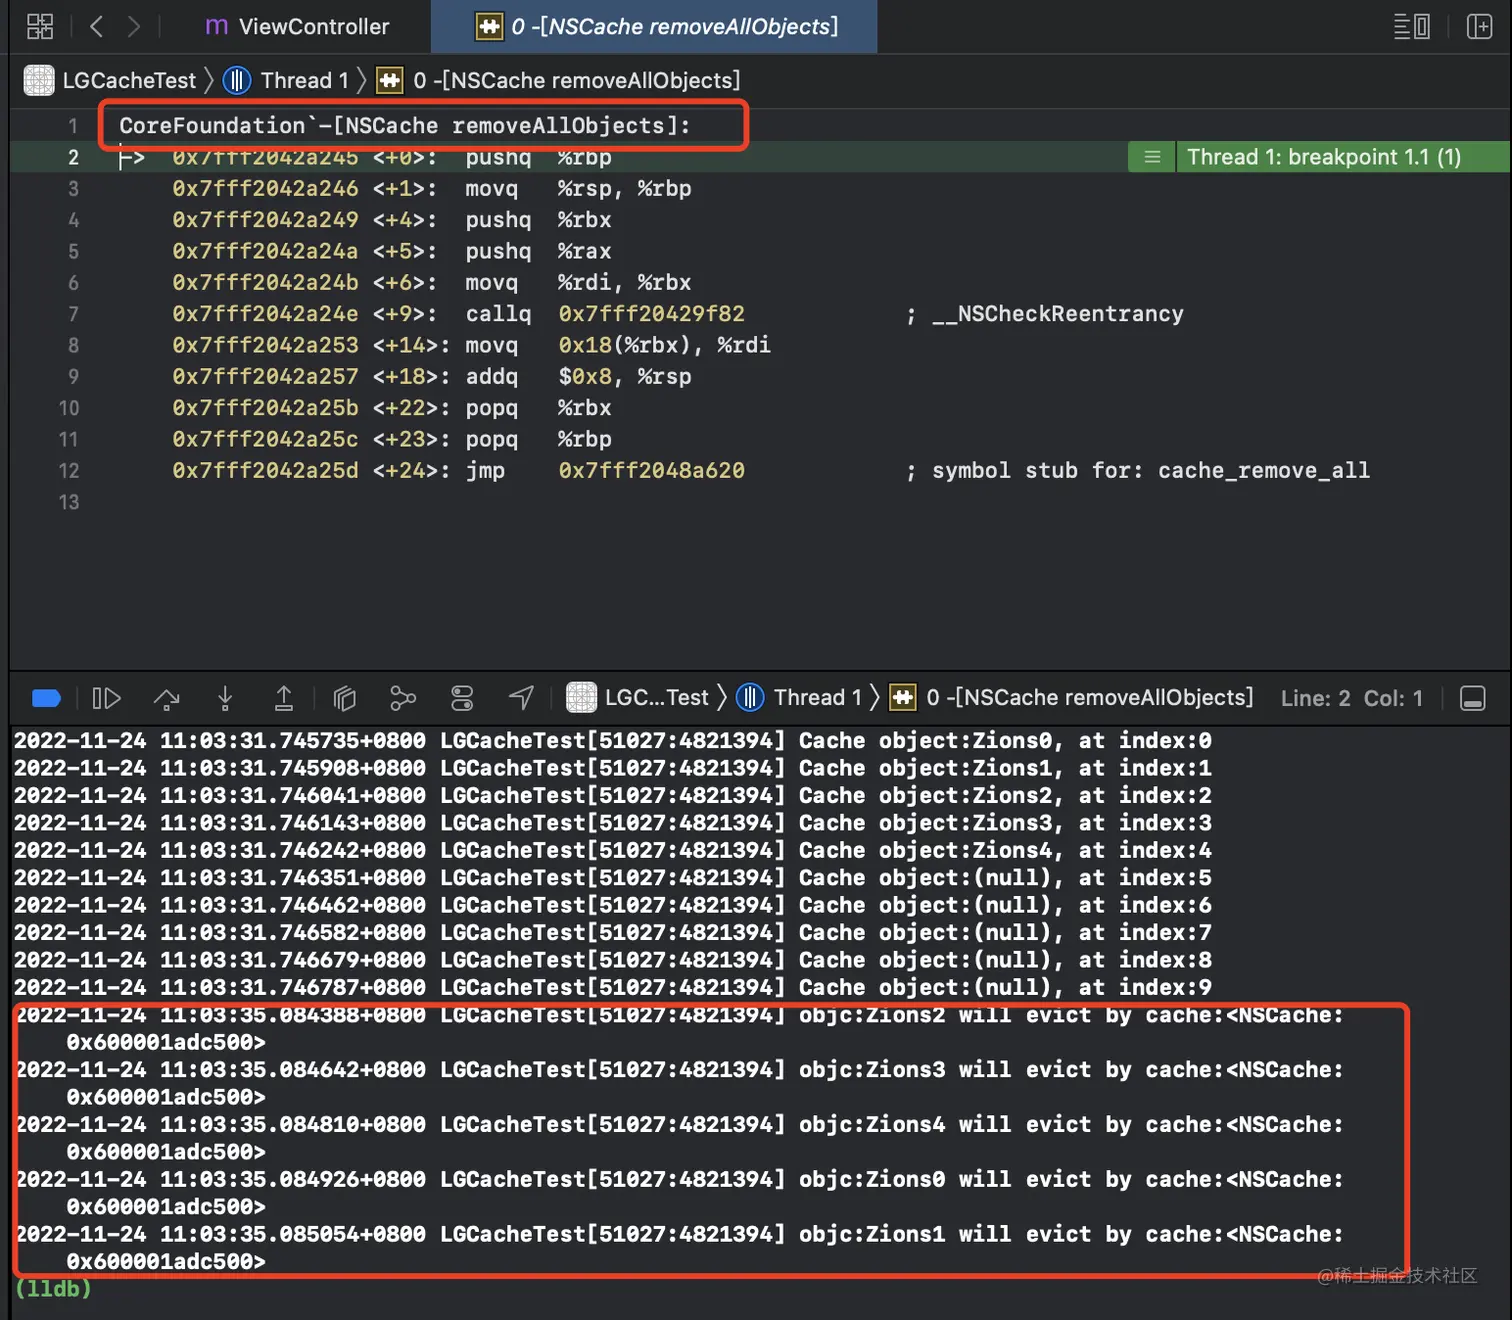
Task: Click 'movq %rdi, %rbx' instruction
Action: [578, 283]
